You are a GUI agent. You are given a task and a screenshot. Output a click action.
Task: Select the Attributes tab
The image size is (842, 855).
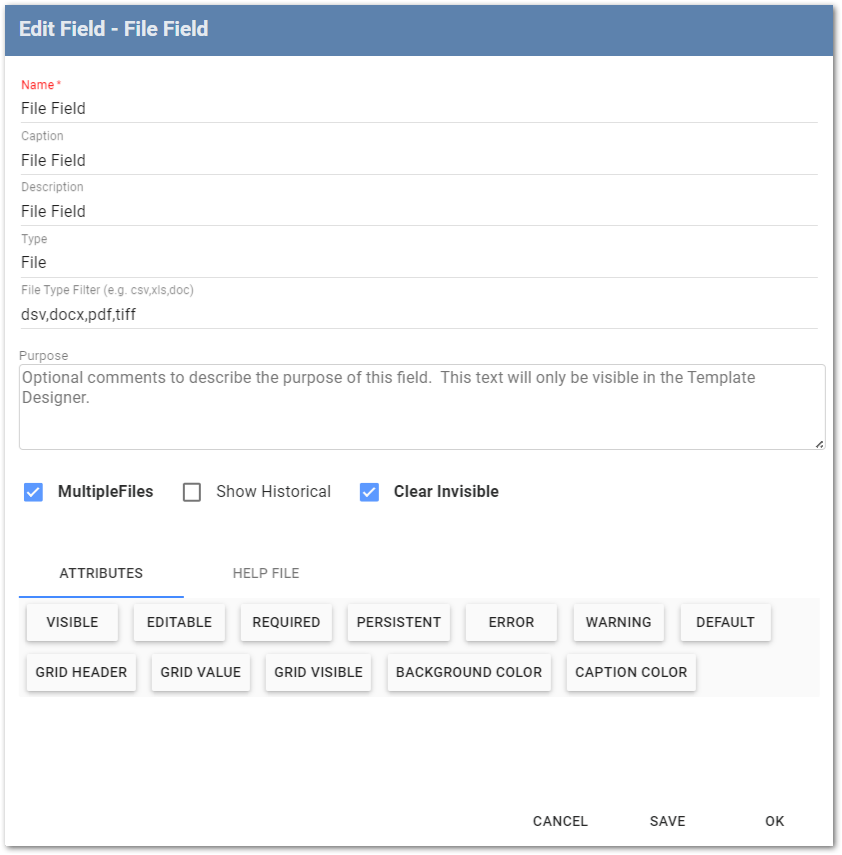click(101, 573)
